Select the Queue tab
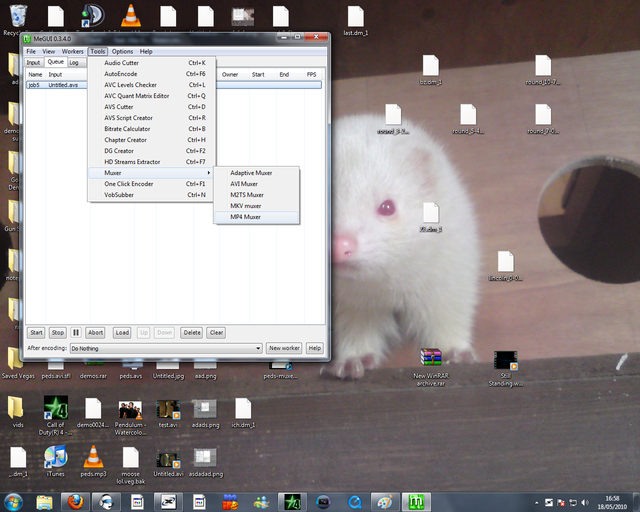 click(x=56, y=62)
